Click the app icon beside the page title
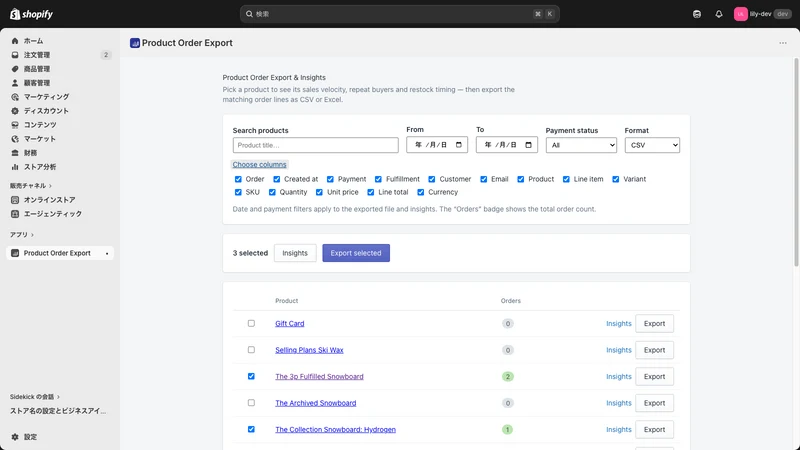The image size is (800, 450). (x=135, y=43)
